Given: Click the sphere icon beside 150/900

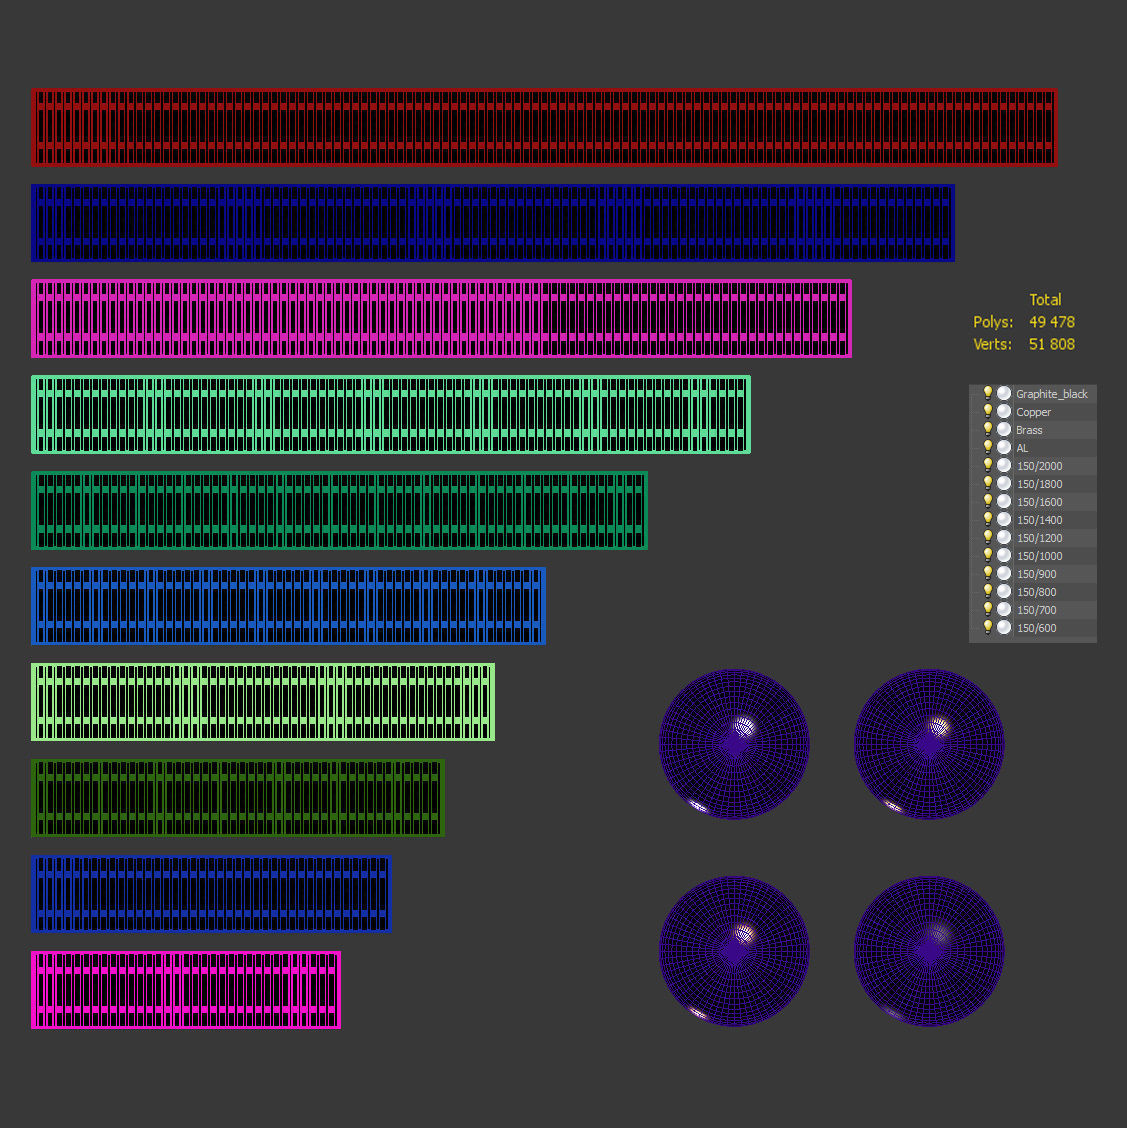Looking at the screenshot, I should coord(1004,573).
